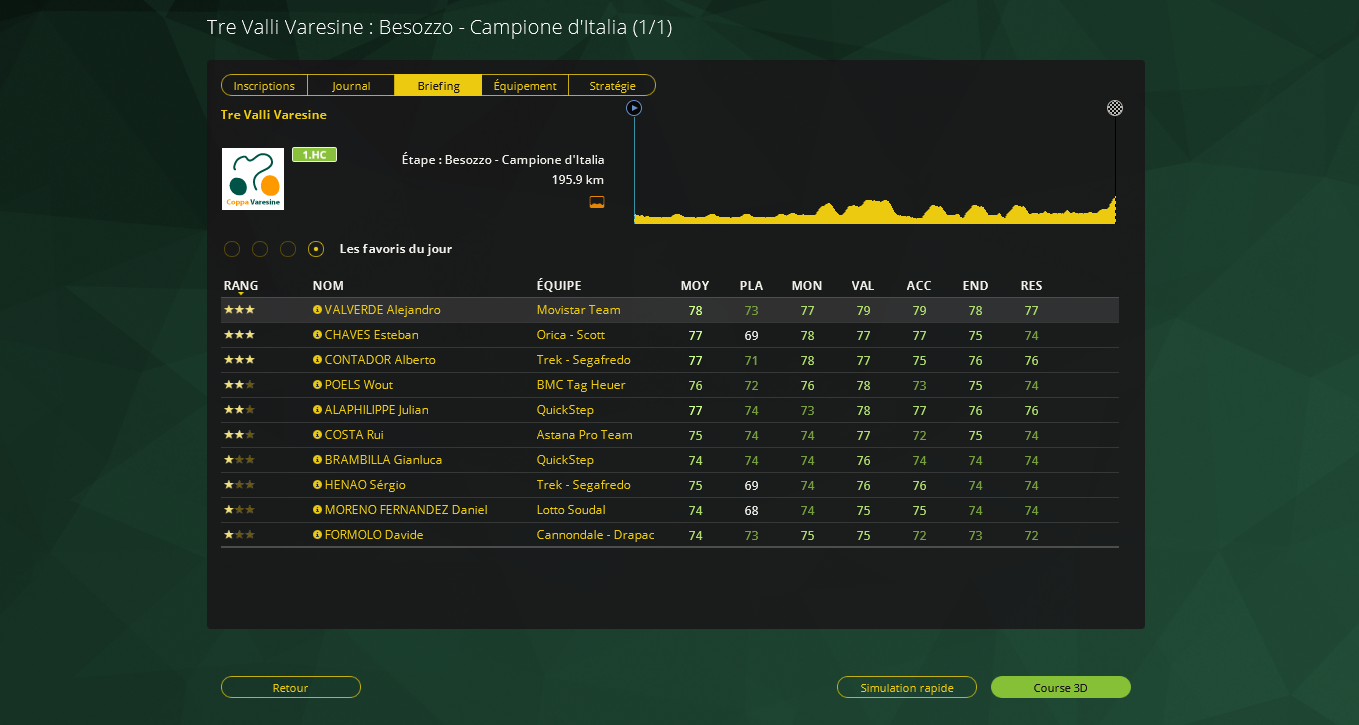Viewport: 1359px width, 725px height.
Task: Select the first briefing page radio button
Action: (x=232, y=249)
